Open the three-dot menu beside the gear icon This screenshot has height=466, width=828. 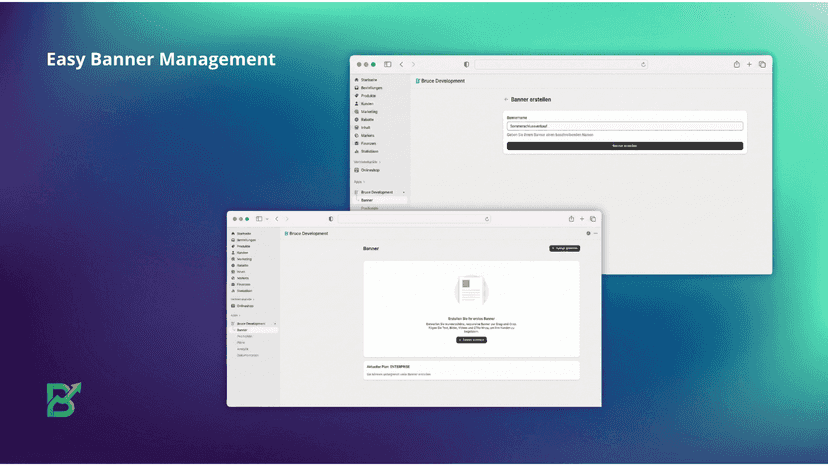596,233
